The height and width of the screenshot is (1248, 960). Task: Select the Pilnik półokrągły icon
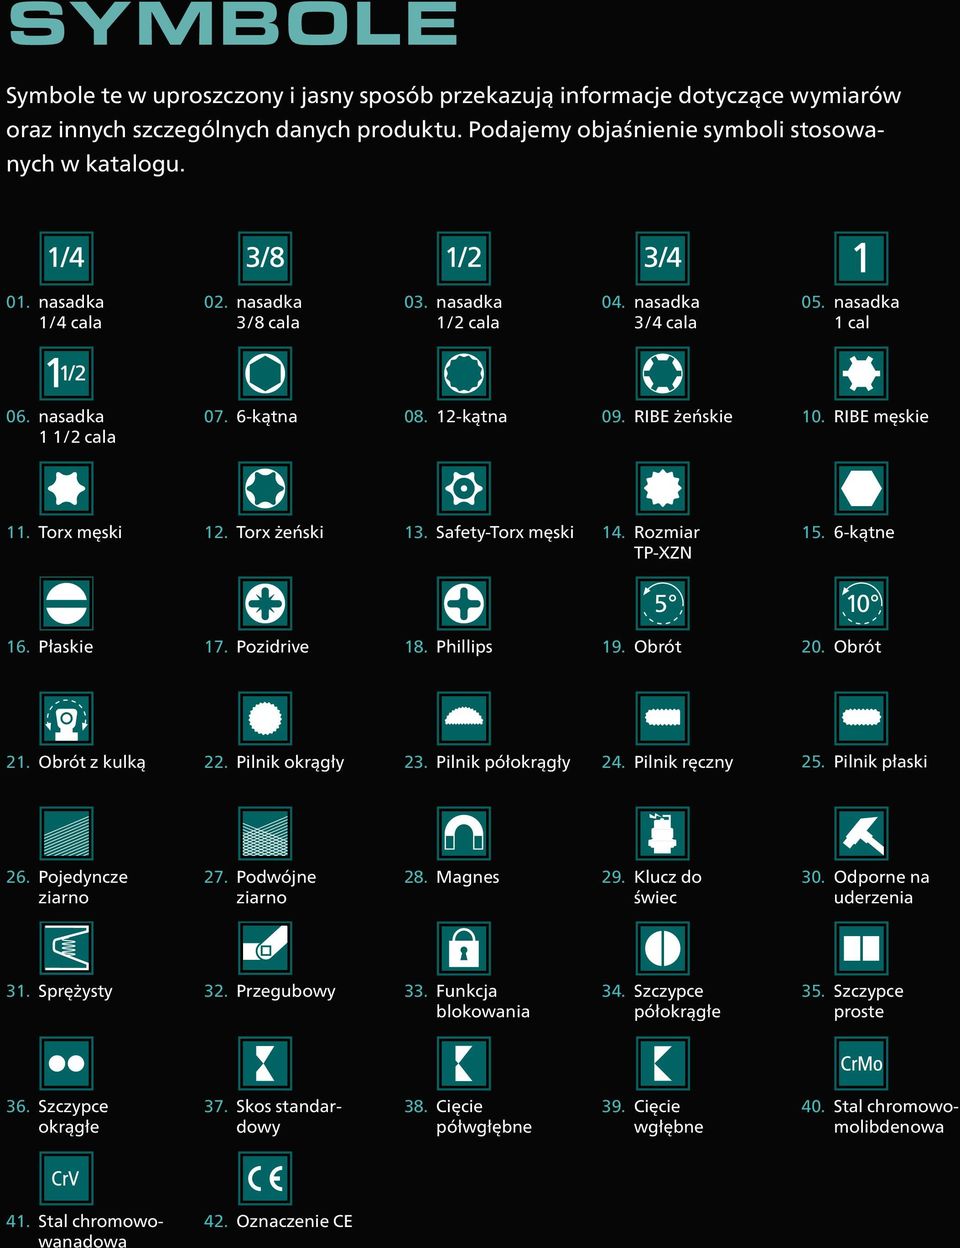click(x=464, y=718)
